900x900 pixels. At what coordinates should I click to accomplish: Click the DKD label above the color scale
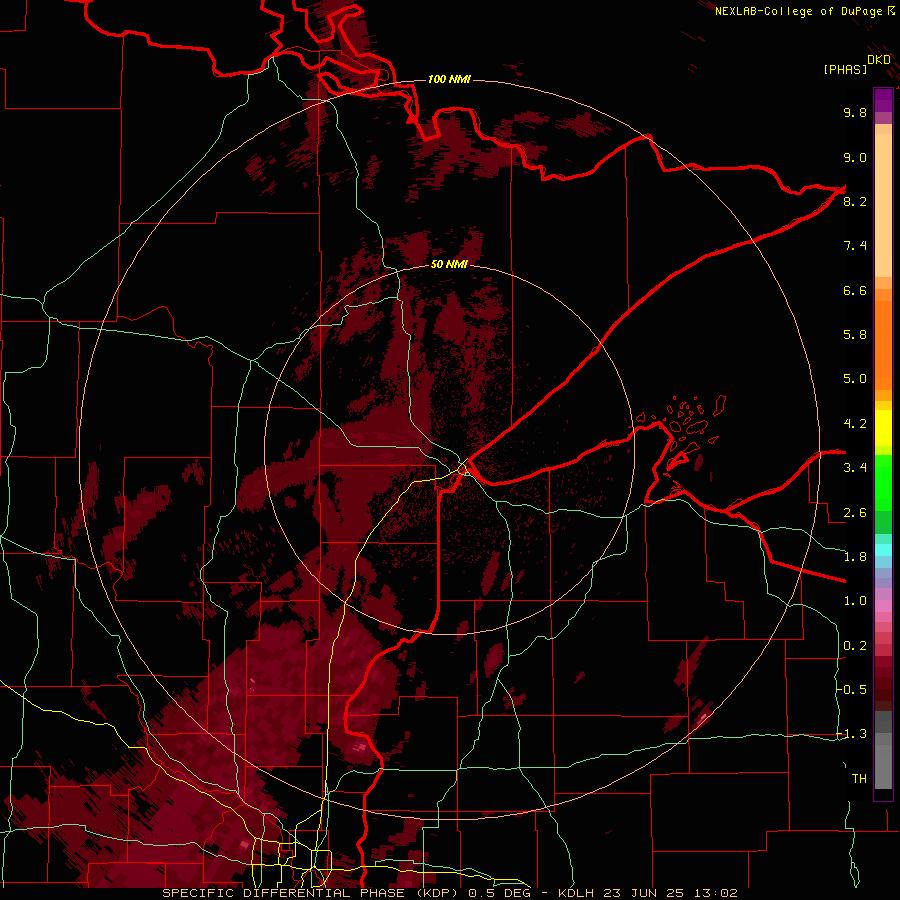pos(879,60)
